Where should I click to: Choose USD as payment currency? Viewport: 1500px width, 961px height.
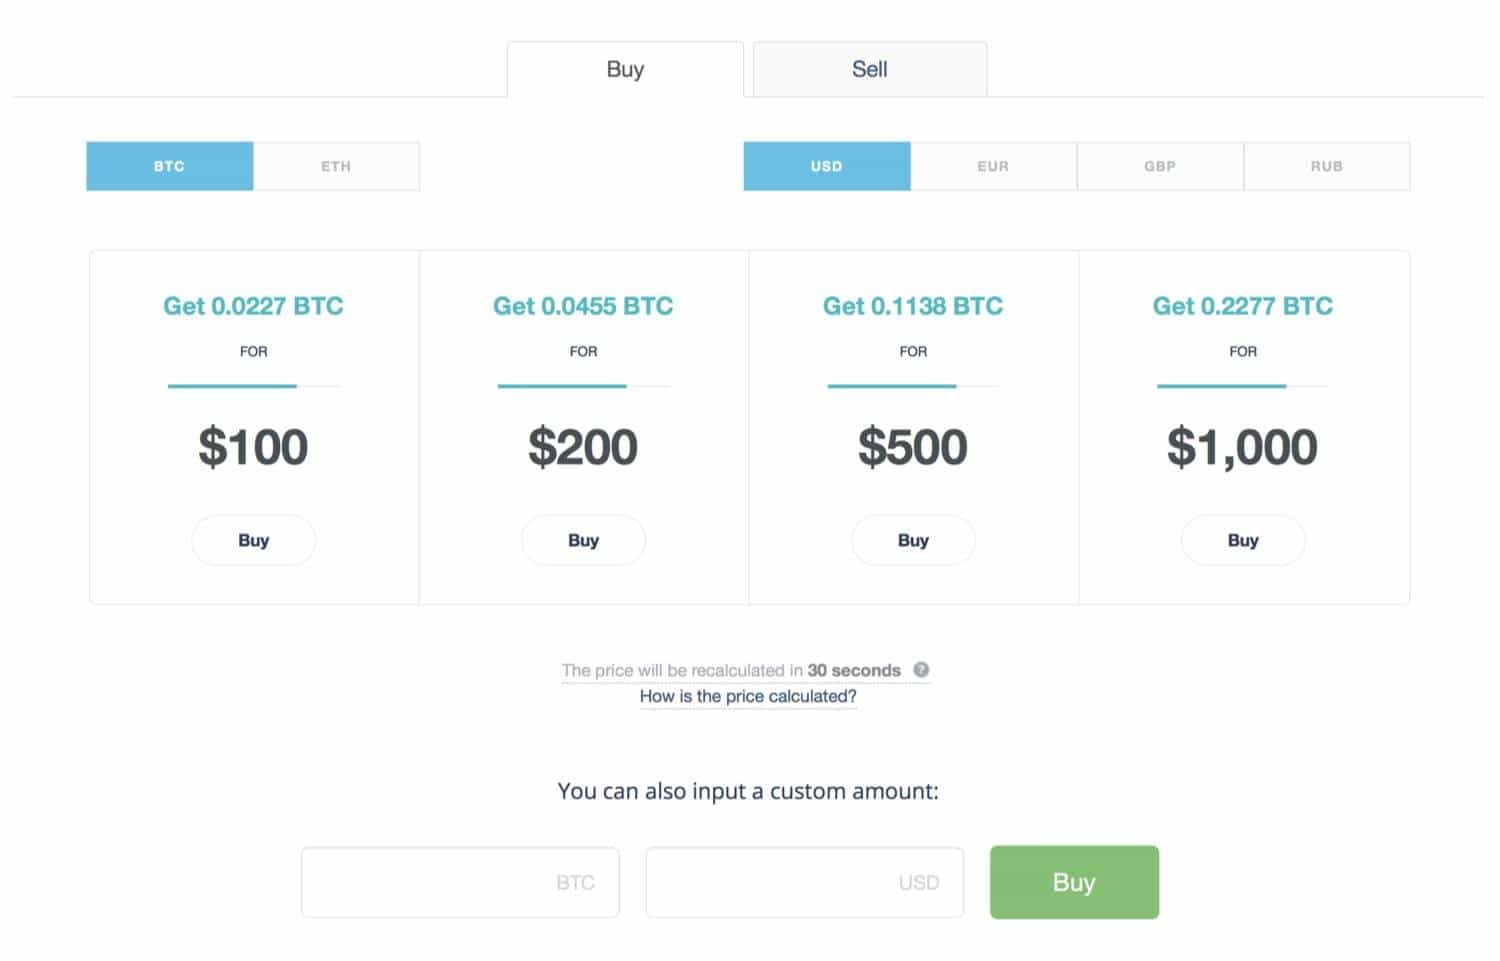pos(826,166)
